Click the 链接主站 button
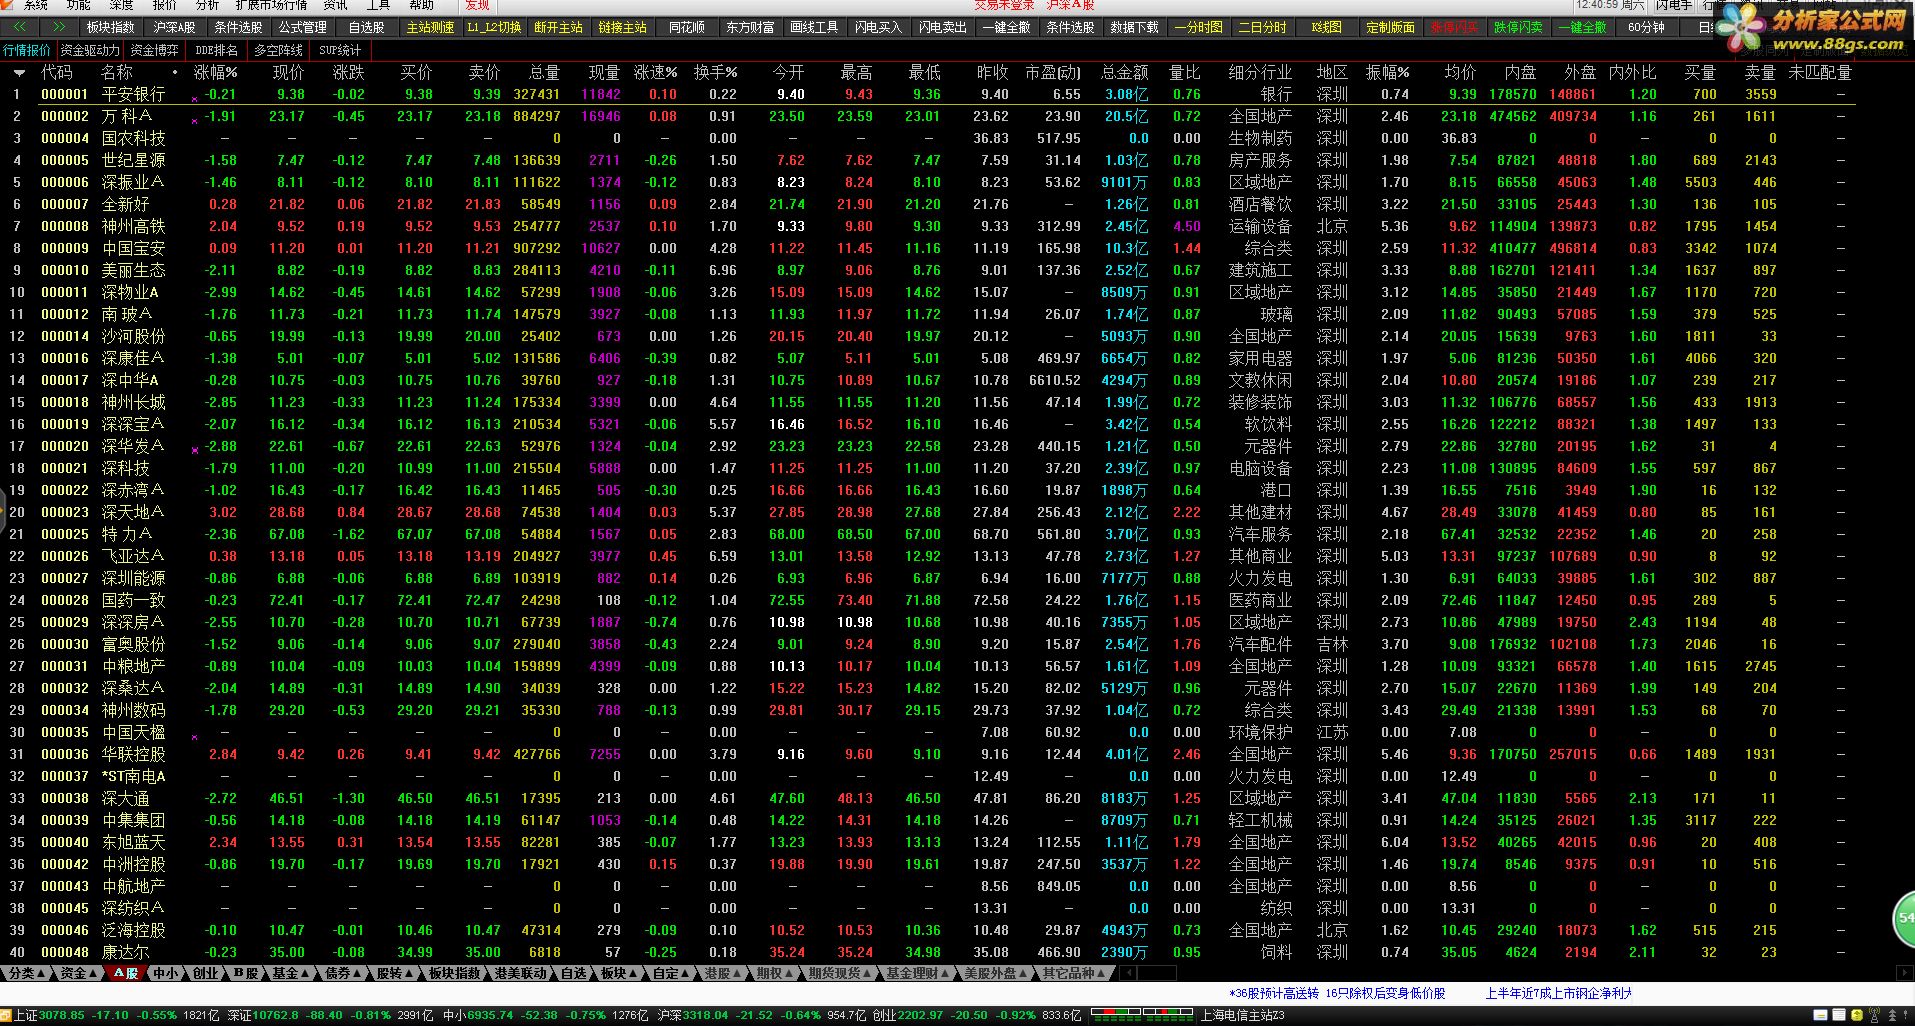The image size is (1915, 1026). coord(622,27)
